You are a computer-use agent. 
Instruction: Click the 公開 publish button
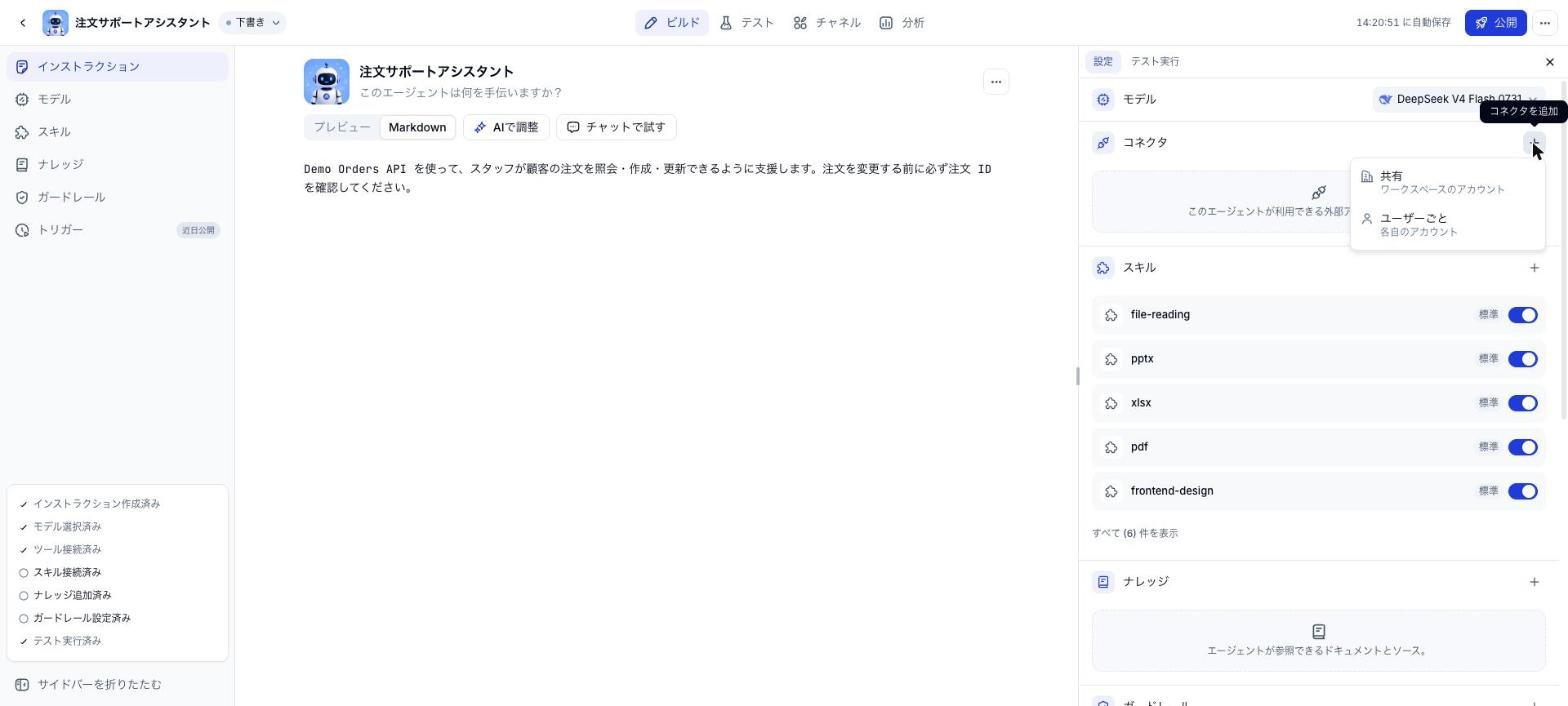tap(1495, 22)
